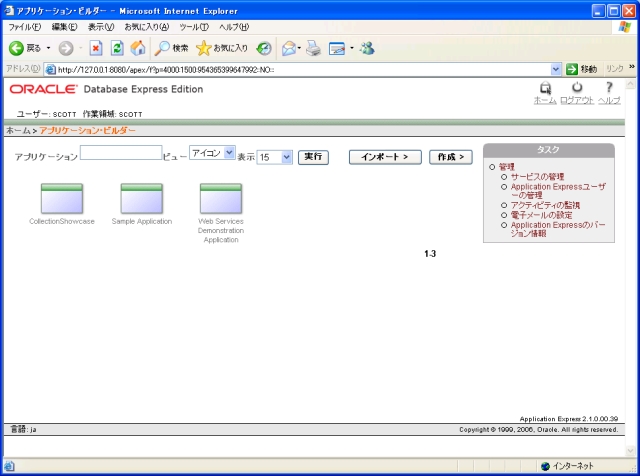640x476 pixels.
Task: Open the ファイル(F) menu
Action: click(x=24, y=27)
